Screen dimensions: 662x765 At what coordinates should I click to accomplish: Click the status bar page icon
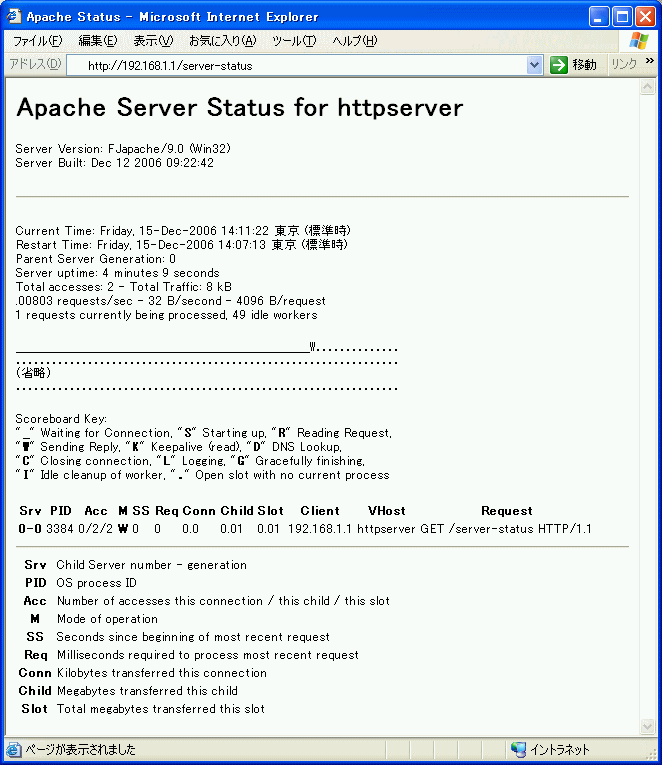coord(14,749)
